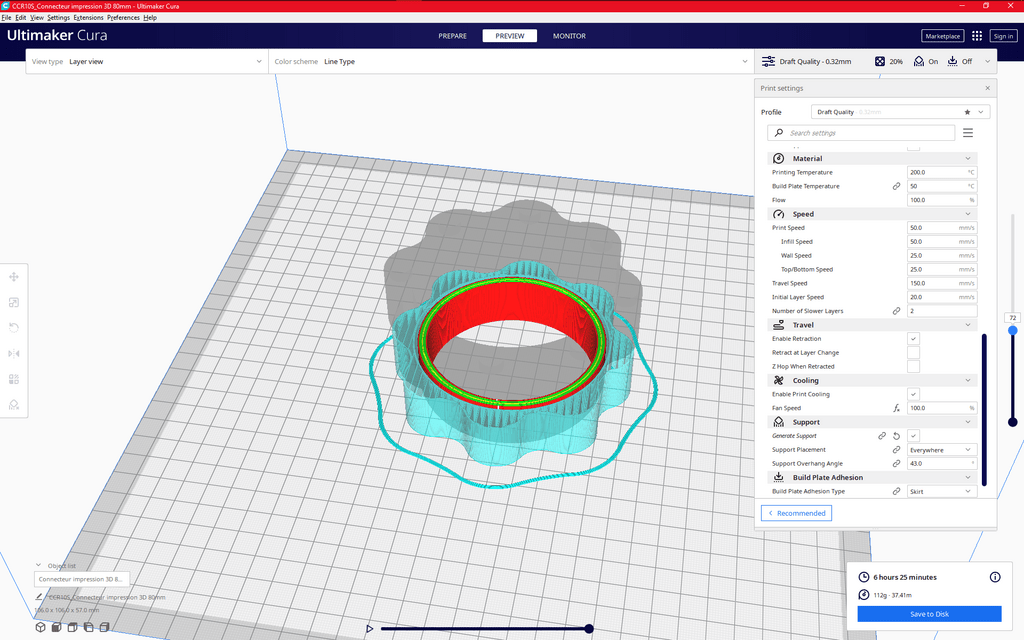Switch to right side view cube icon
Image resolution: width=1024 pixels, height=640 pixels.
click(x=104, y=628)
